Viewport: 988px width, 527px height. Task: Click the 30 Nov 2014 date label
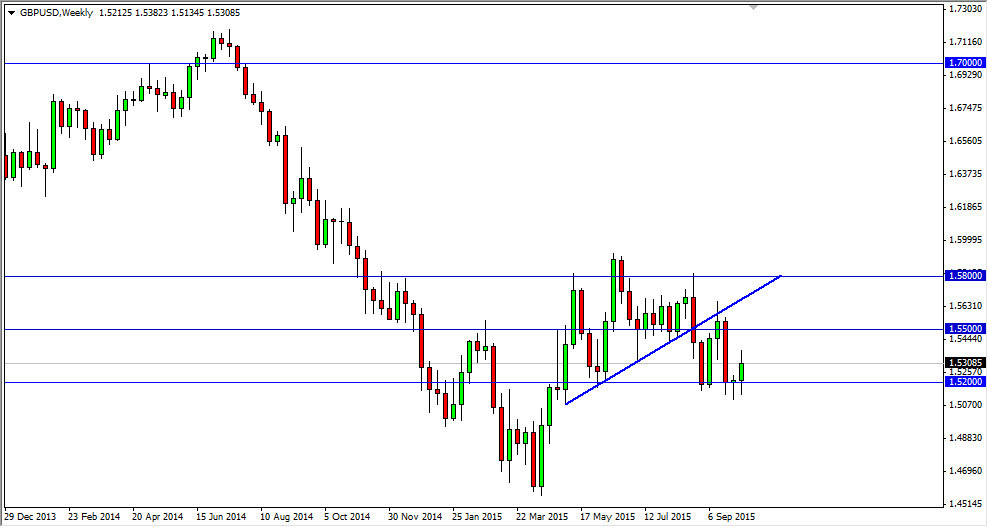415,516
